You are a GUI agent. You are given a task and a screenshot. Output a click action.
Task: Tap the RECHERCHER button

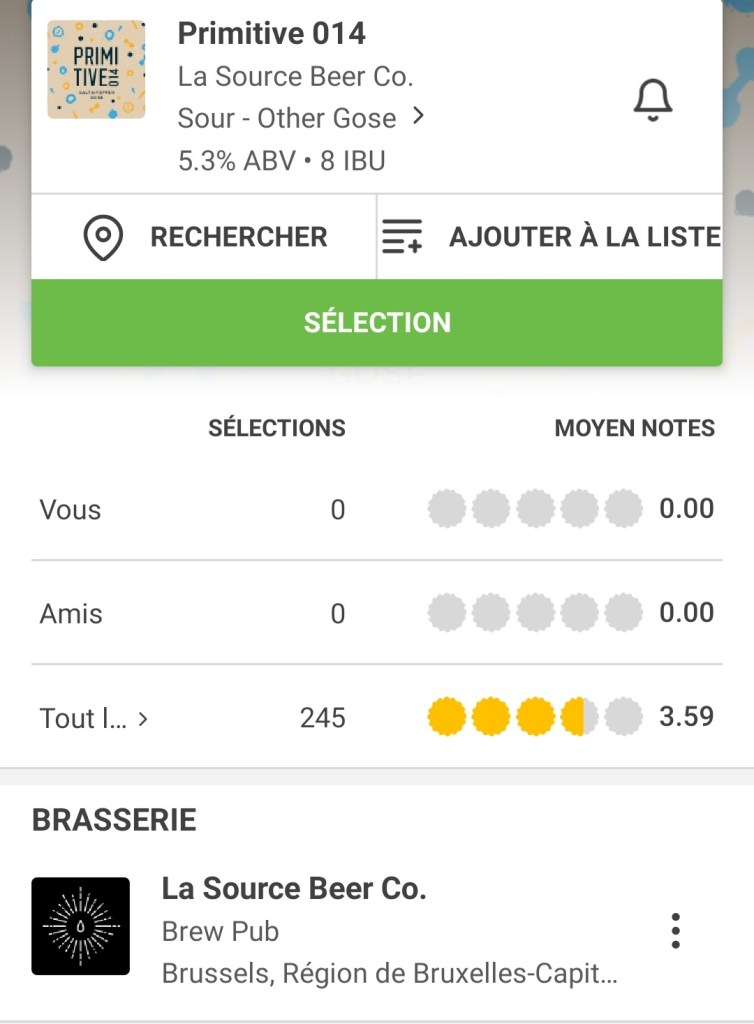coord(238,238)
